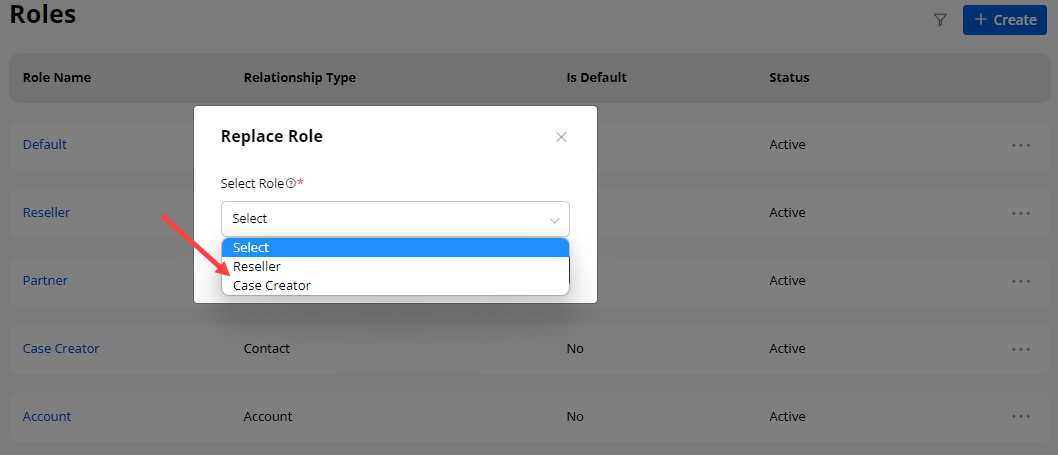1058x455 pixels.
Task: Open the Default role link
Action: 45,145
